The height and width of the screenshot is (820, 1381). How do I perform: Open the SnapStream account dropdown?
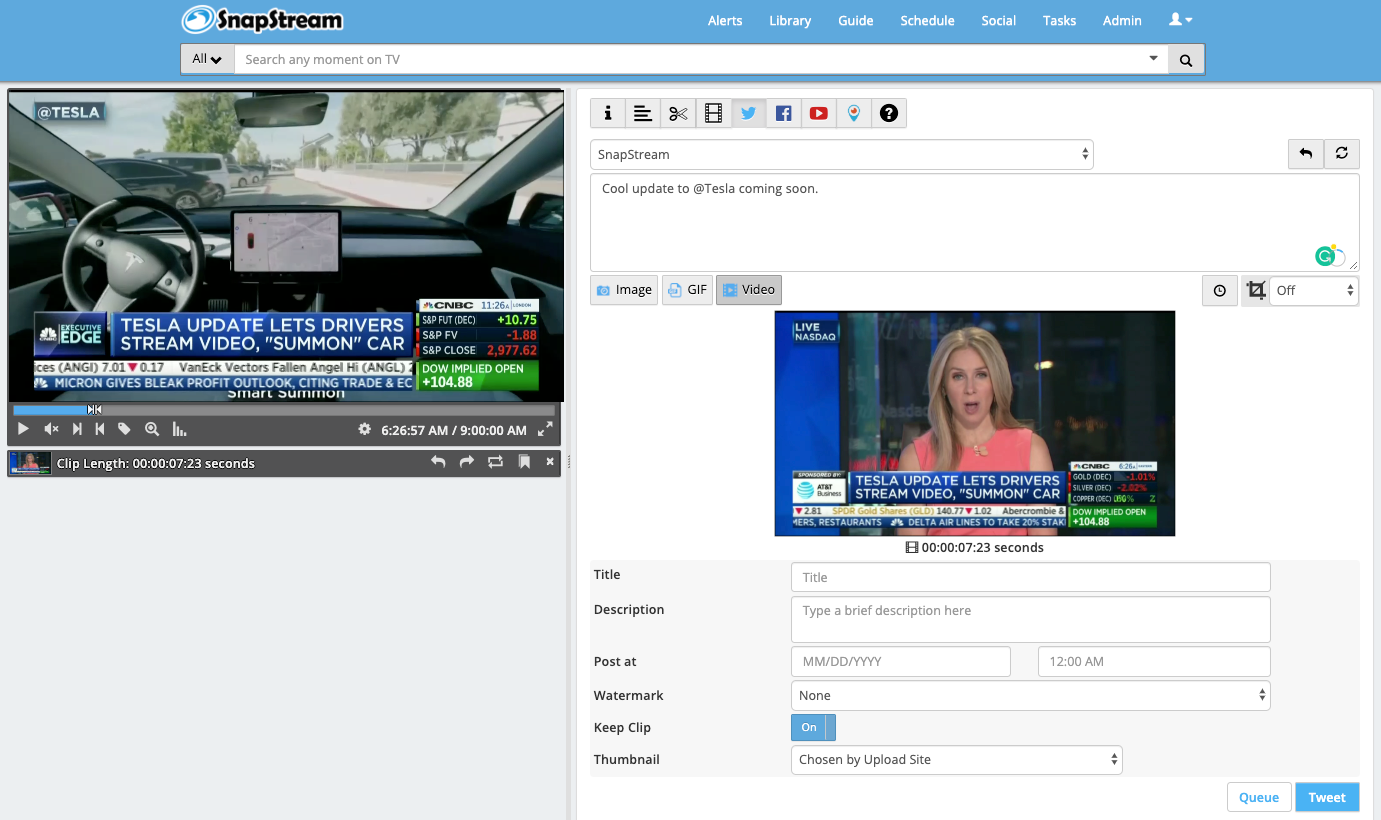pos(841,155)
